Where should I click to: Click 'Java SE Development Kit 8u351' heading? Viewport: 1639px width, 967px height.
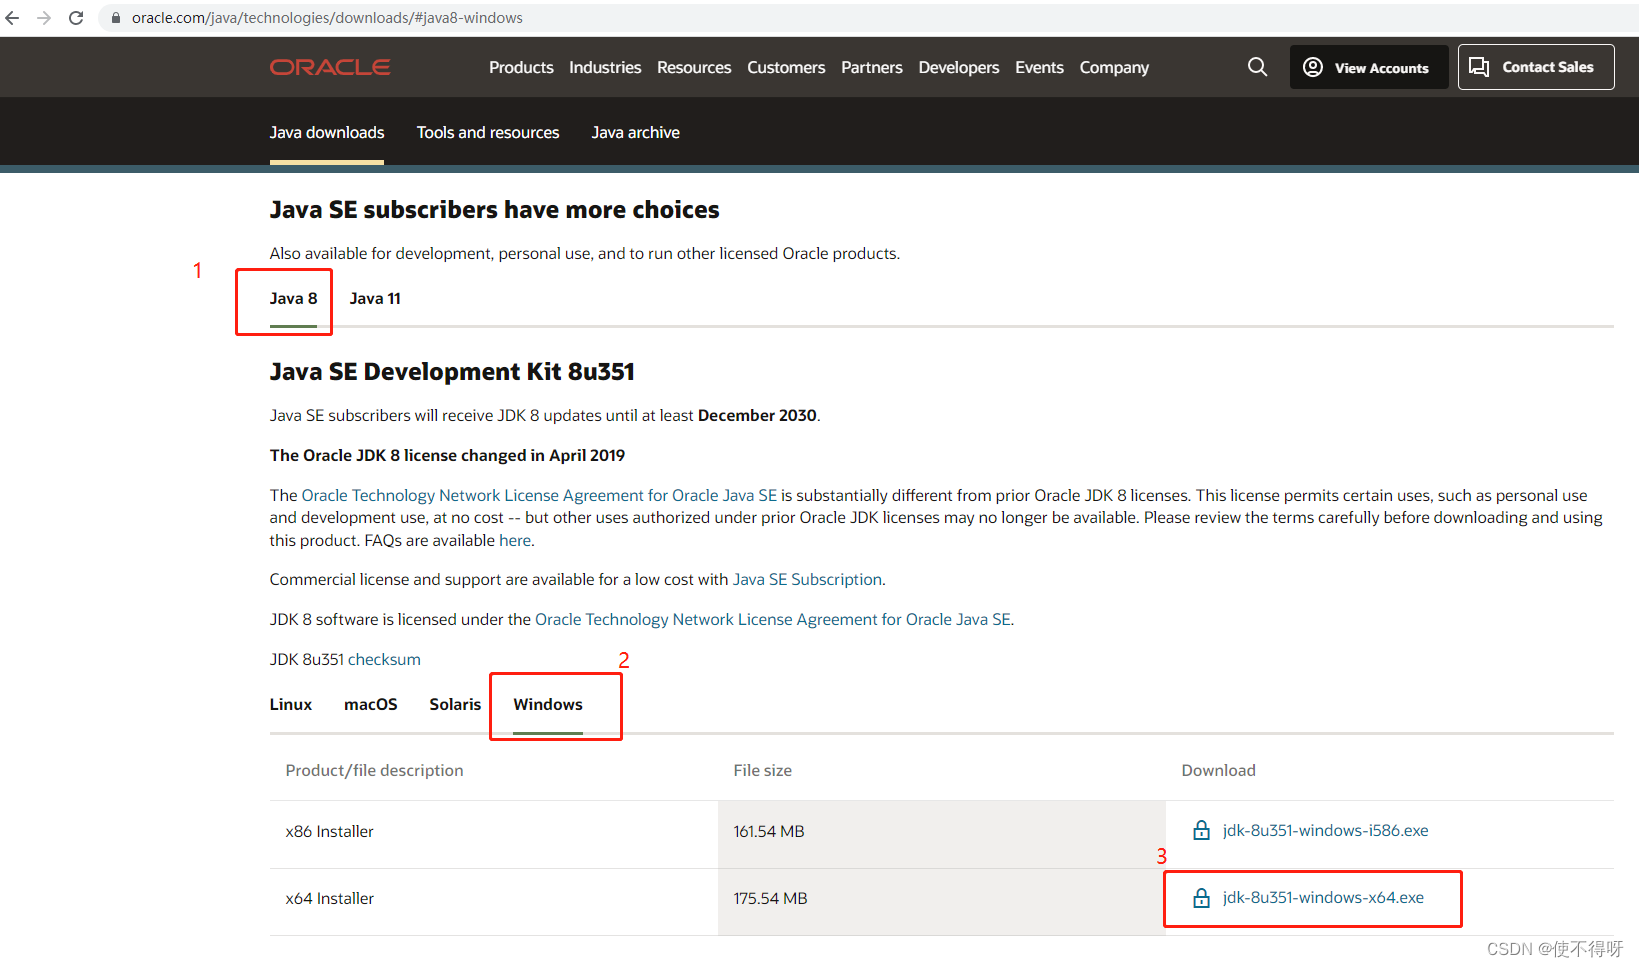pyautogui.click(x=452, y=372)
